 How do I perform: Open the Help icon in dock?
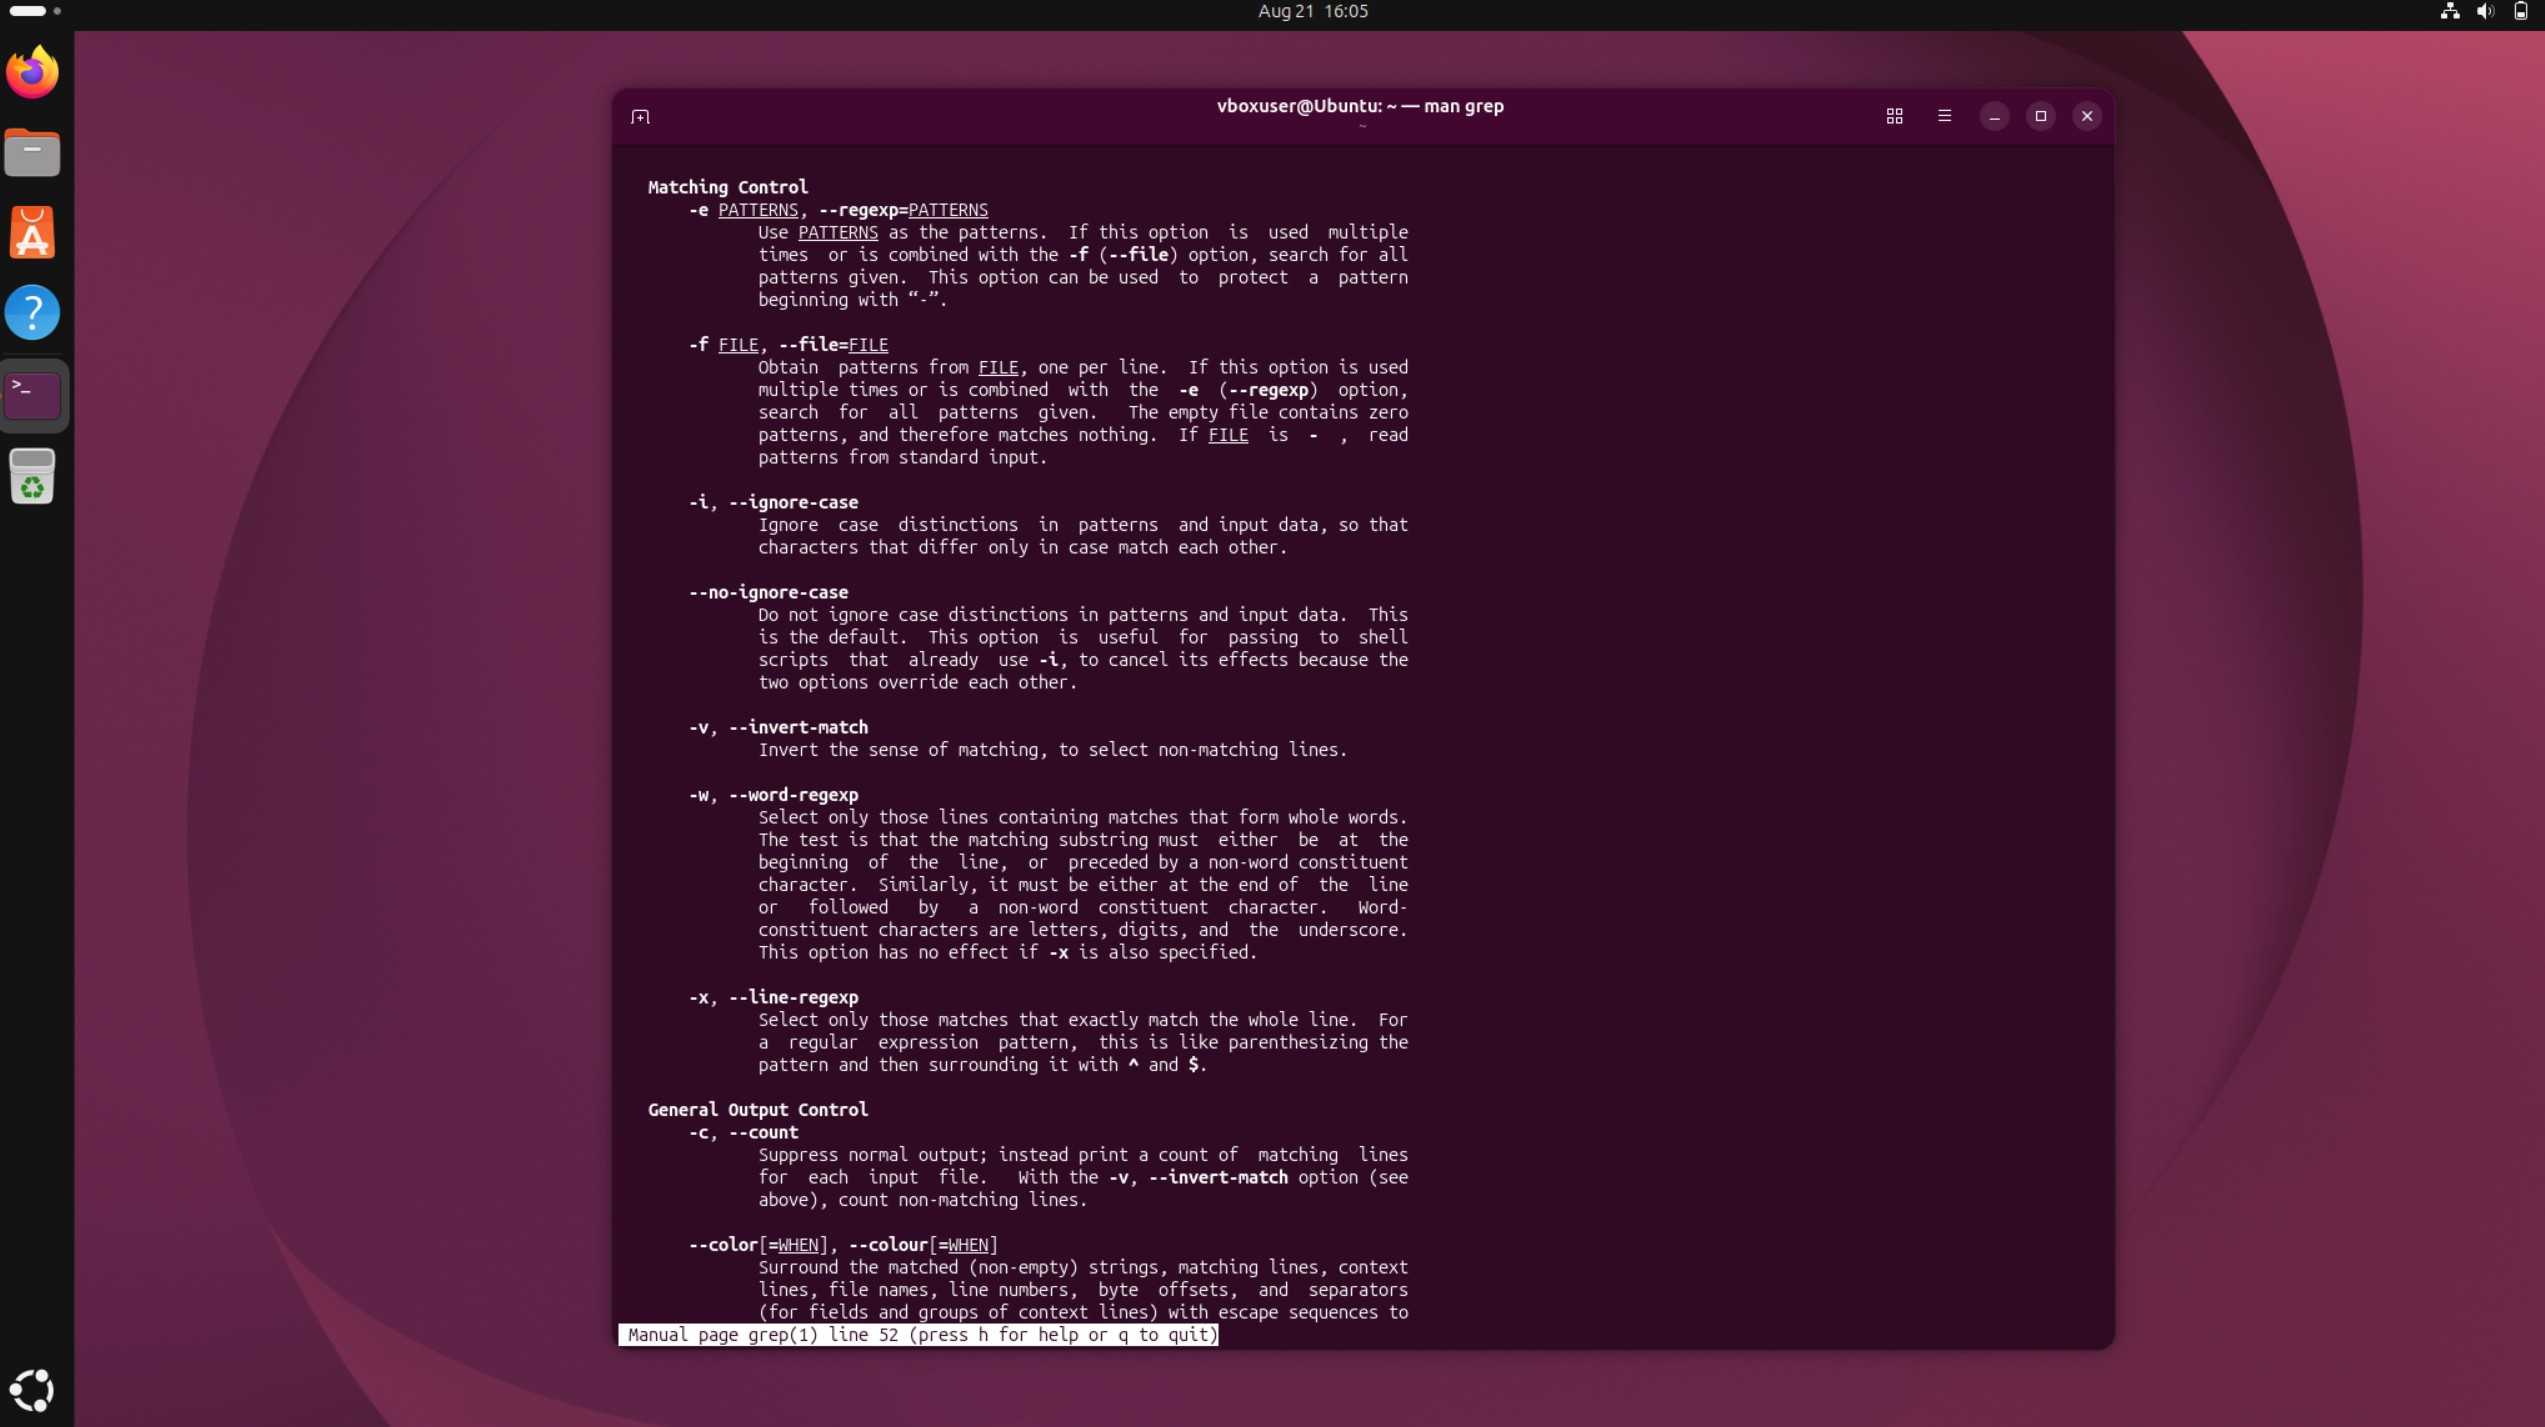[32, 313]
